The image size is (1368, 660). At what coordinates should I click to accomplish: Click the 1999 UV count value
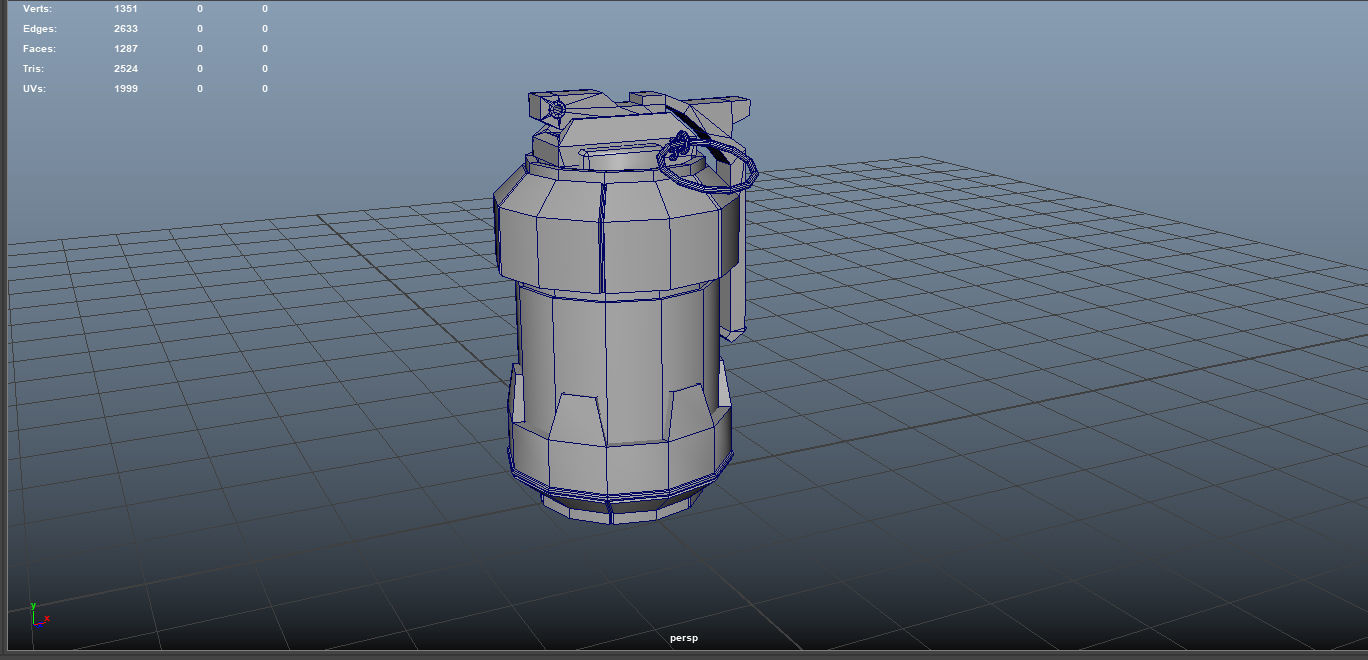point(126,89)
